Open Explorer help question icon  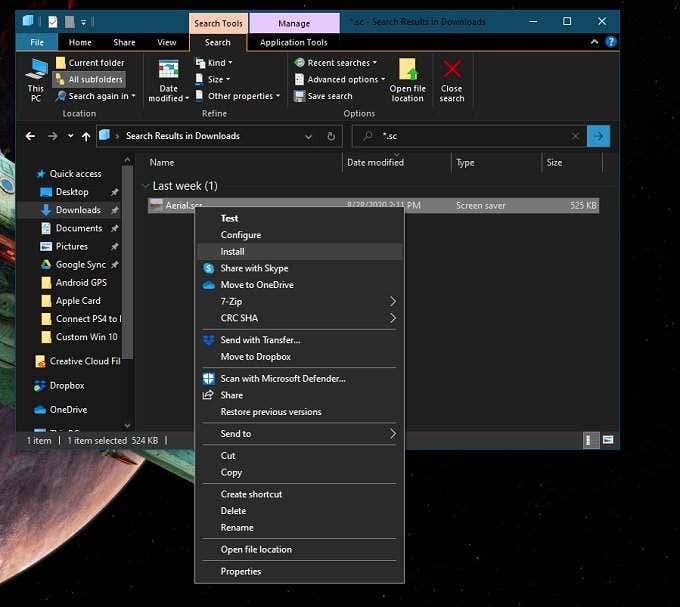tap(611, 42)
